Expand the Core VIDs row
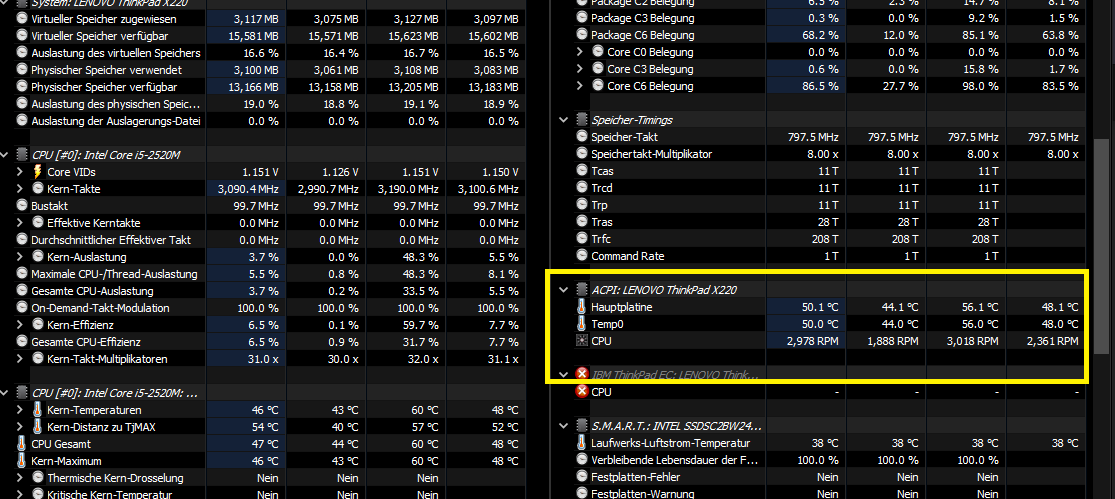Screen dimensions: 1115x499 (x=20, y=172)
